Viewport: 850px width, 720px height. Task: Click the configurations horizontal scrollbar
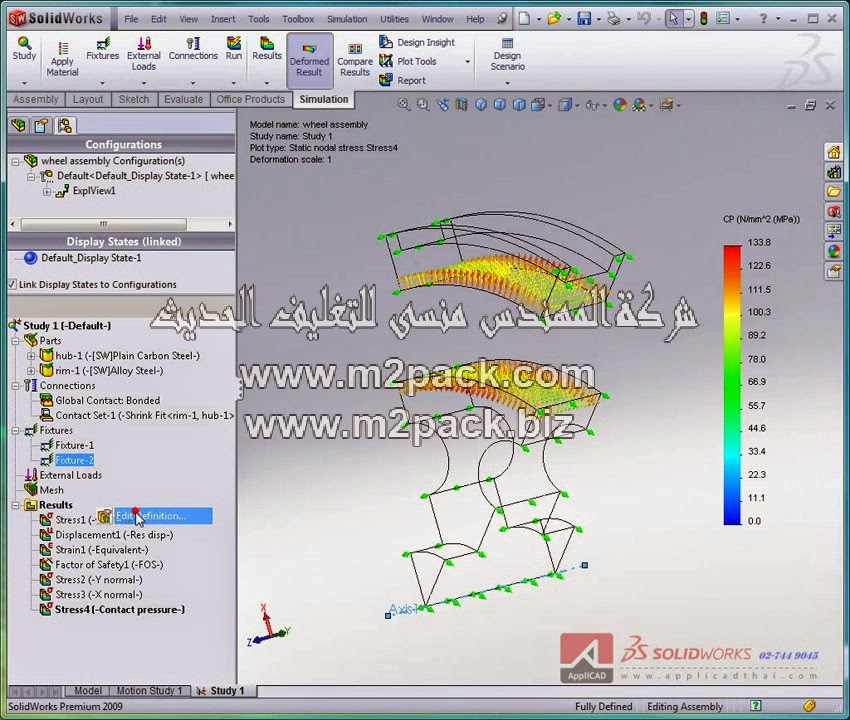coord(103,224)
